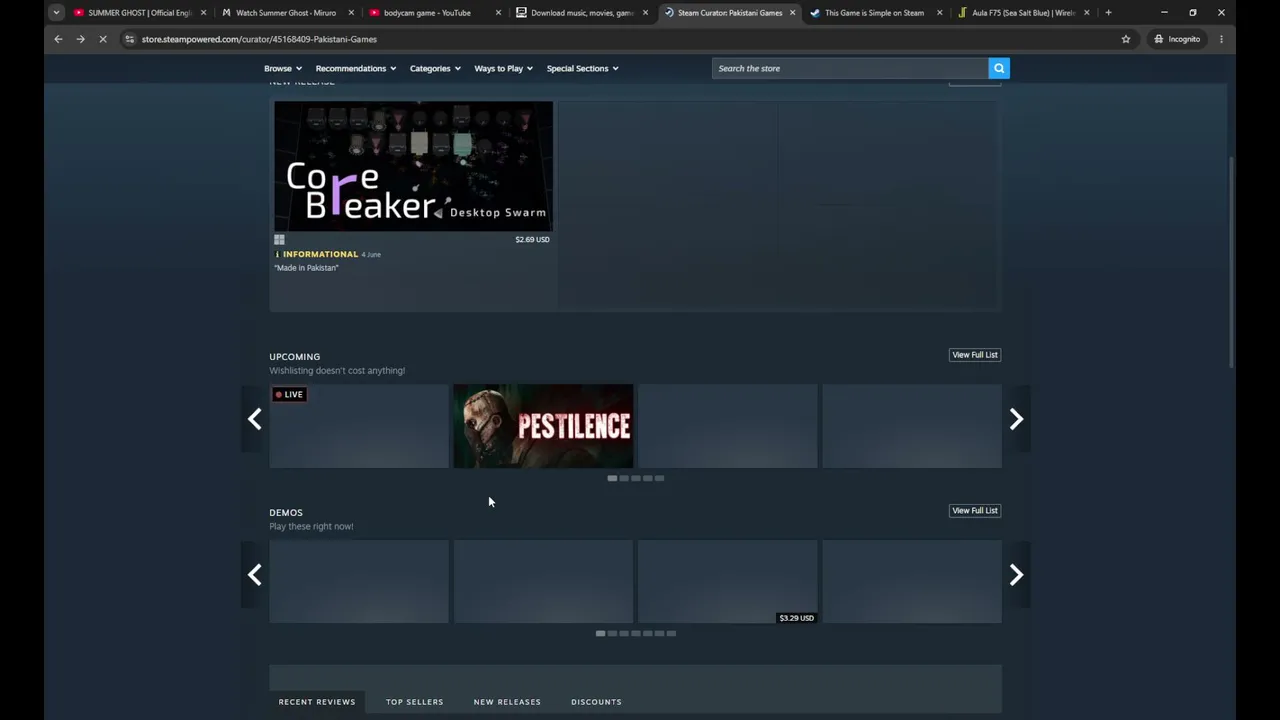Open the Chrome three-dot menu
The height and width of the screenshot is (720, 1280).
pyautogui.click(x=1221, y=39)
